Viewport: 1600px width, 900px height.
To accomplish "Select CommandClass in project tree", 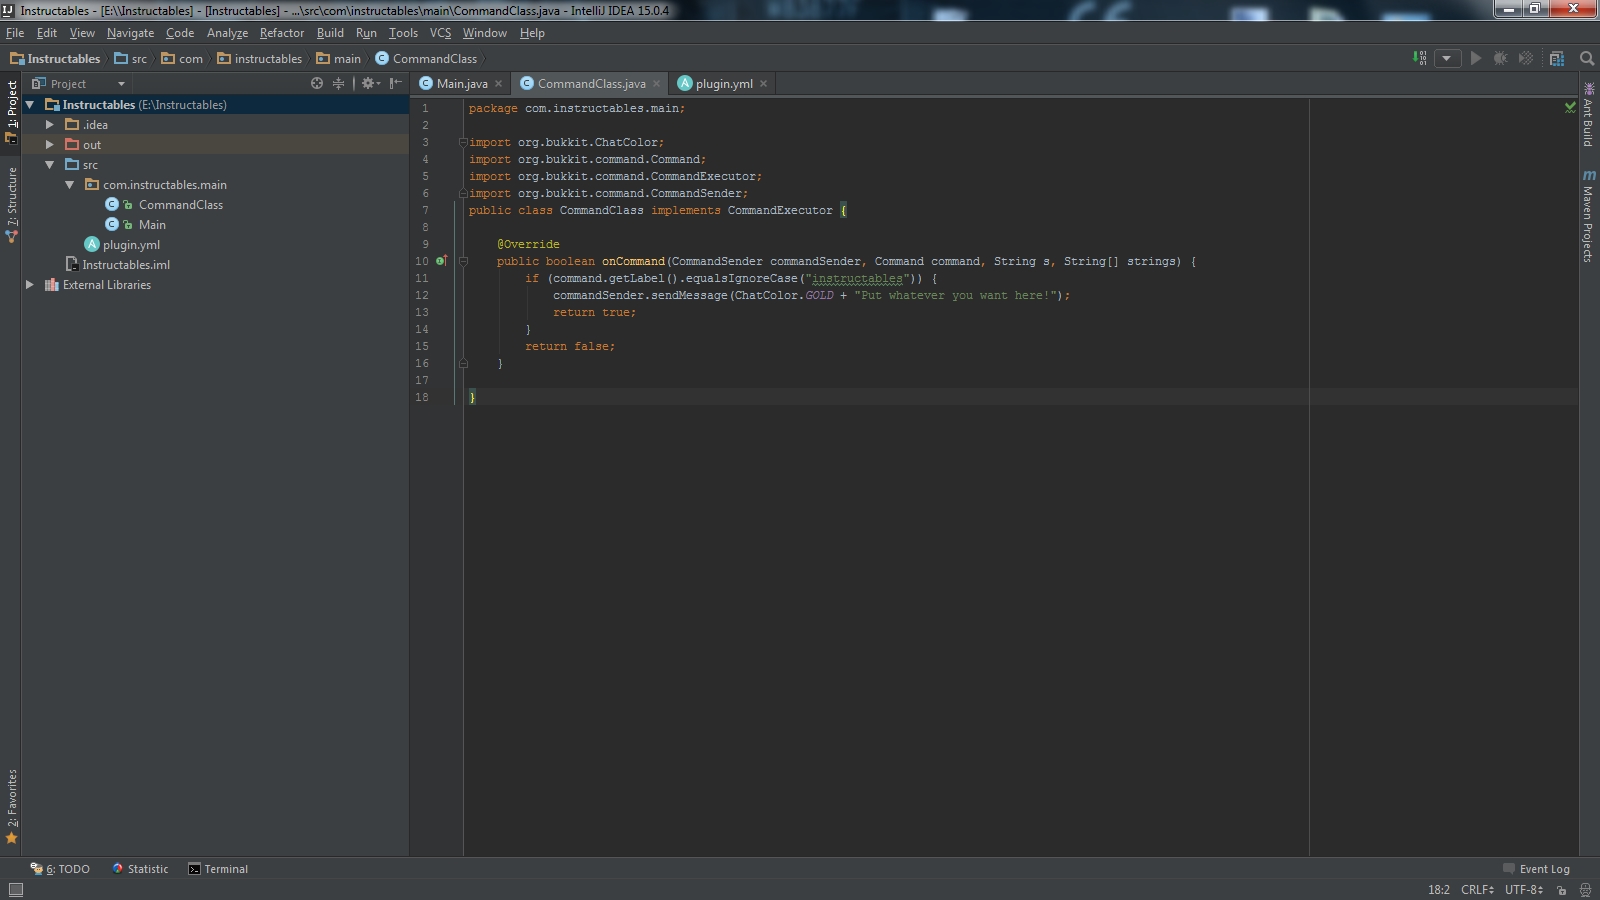I will point(180,204).
